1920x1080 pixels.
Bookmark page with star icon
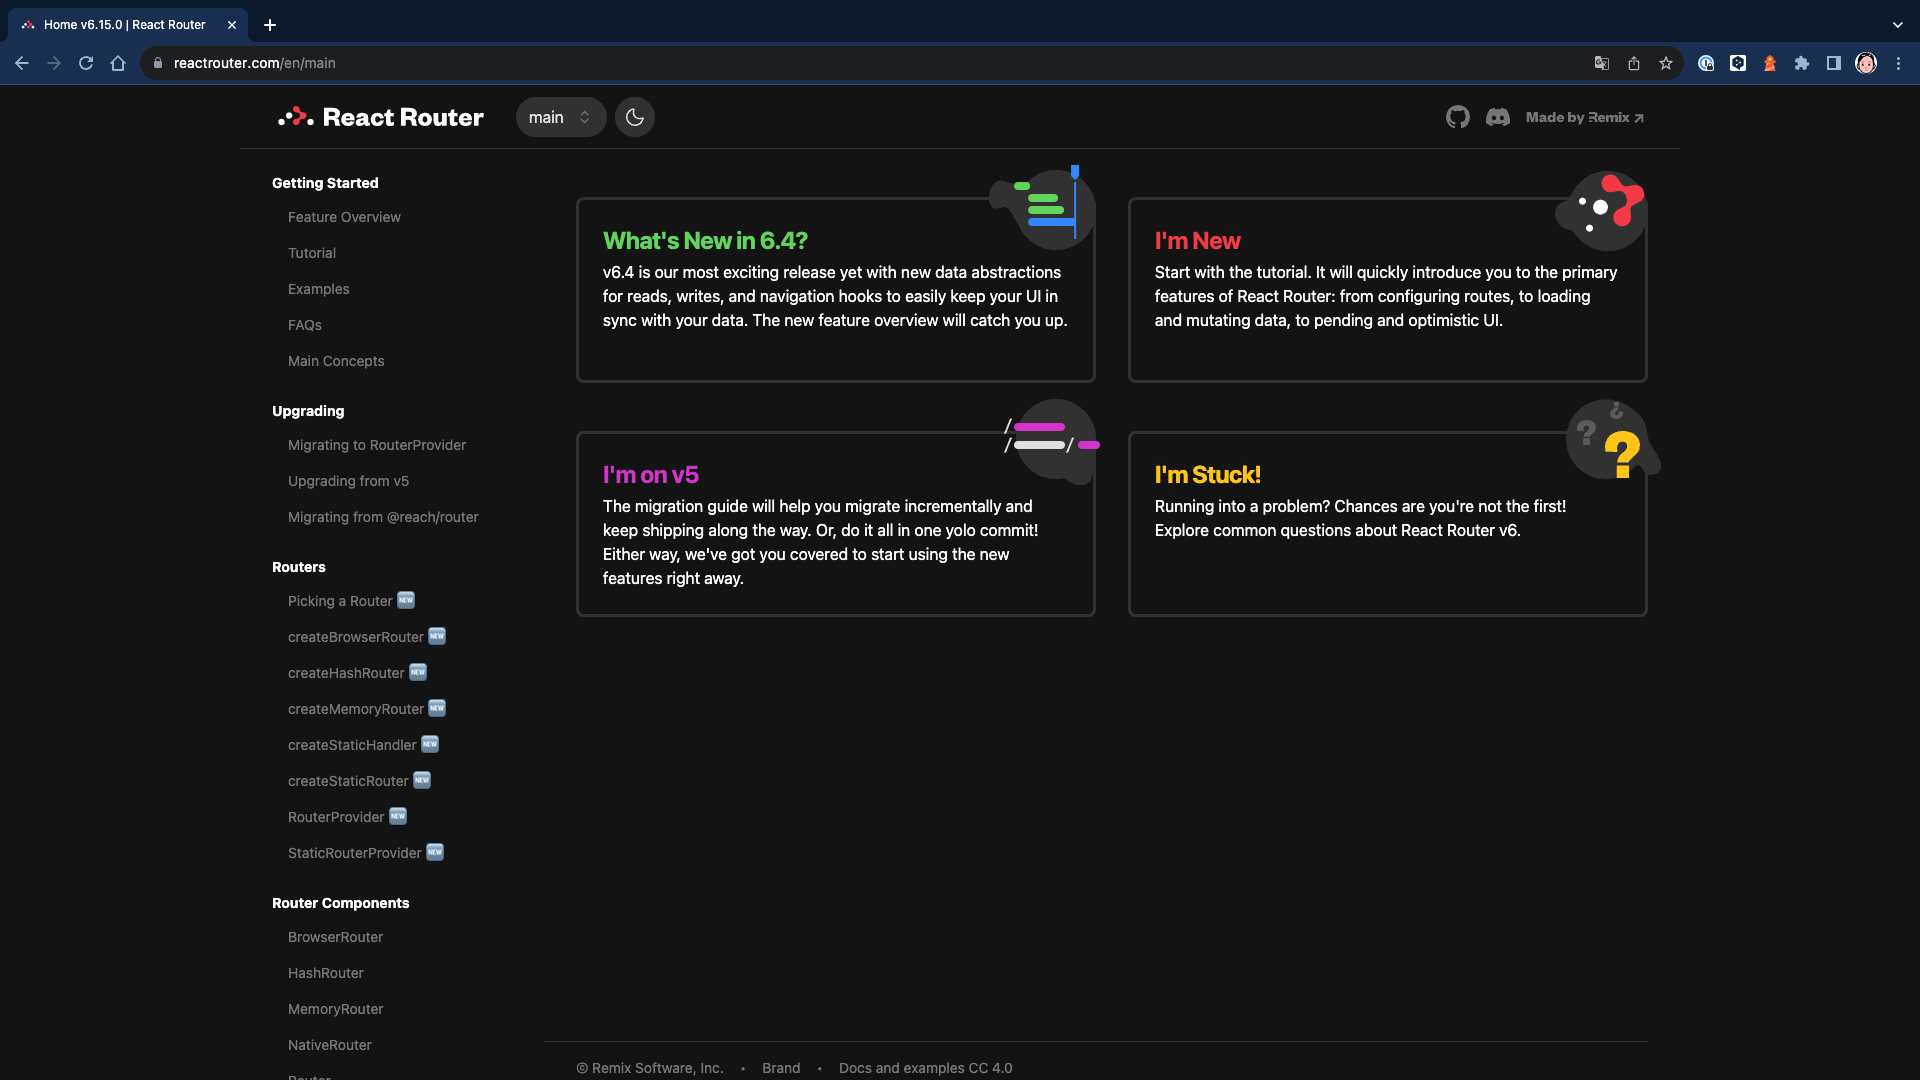pyautogui.click(x=1665, y=63)
